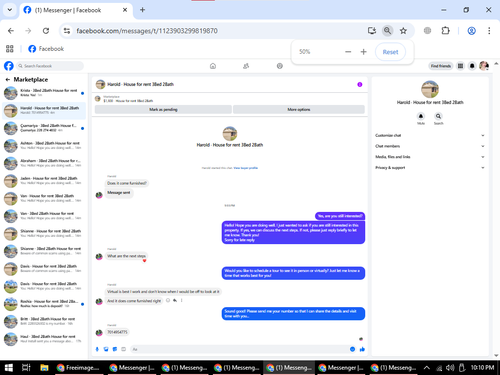Open the Facebook Home icon

click(213, 66)
